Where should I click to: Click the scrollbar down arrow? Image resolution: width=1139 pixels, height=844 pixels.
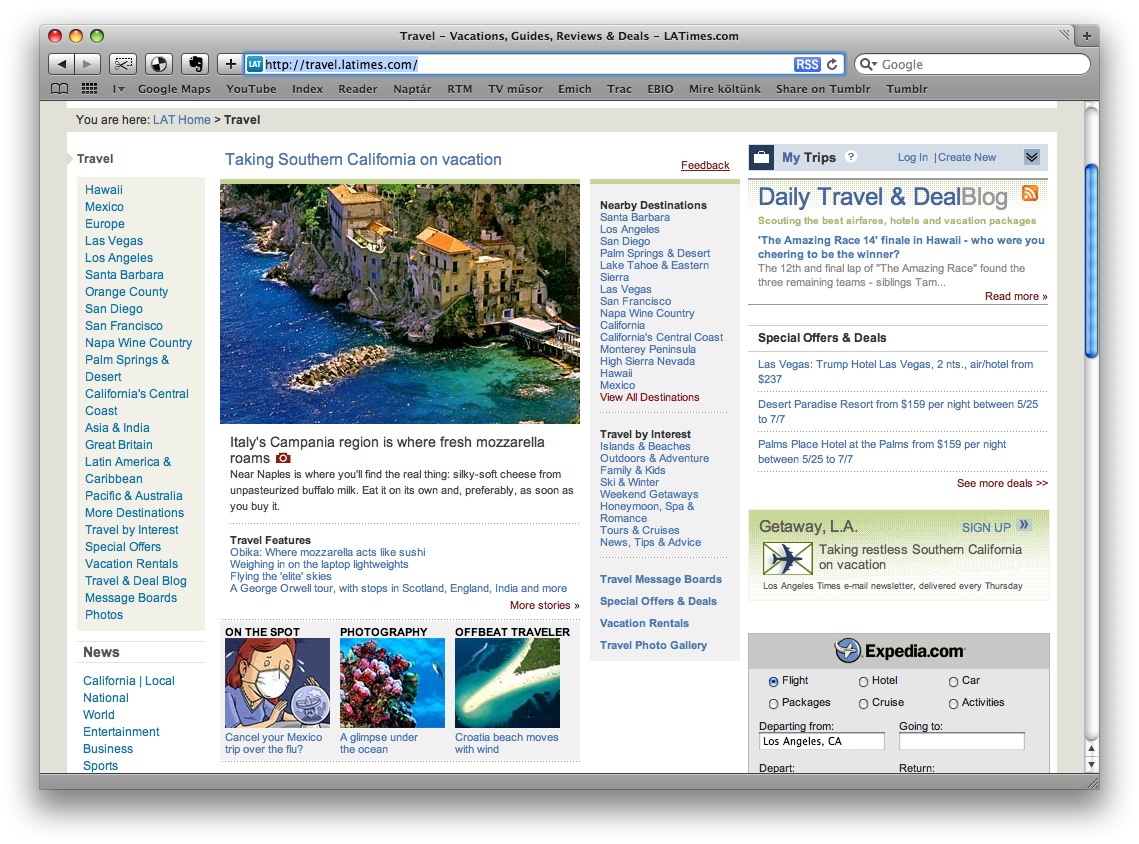pyautogui.click(x=1091, y=765)
